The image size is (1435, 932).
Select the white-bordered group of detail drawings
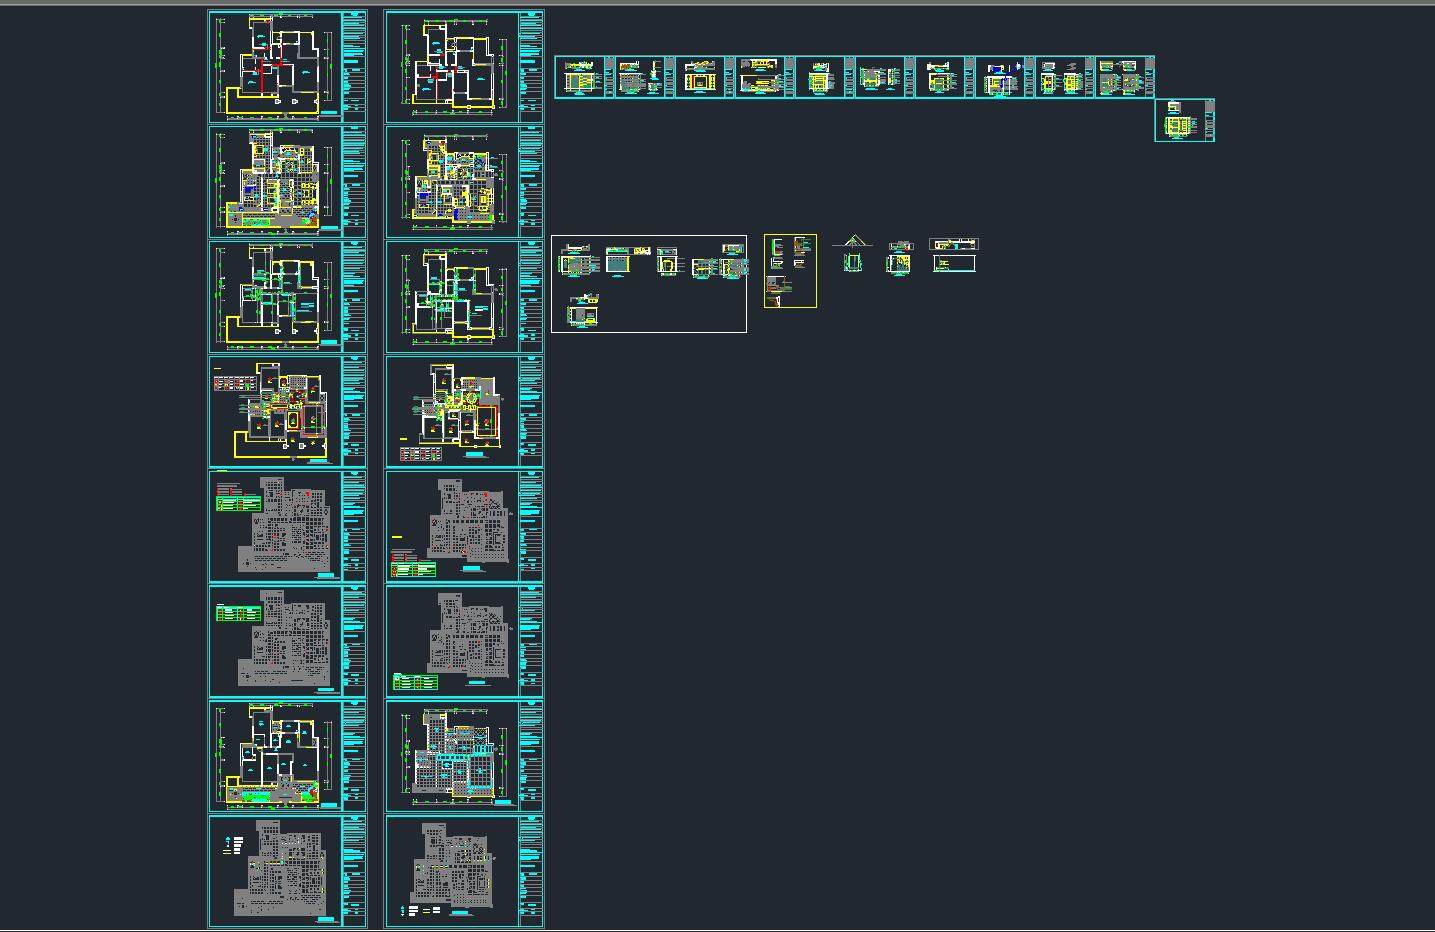click(x=648, y=284)
